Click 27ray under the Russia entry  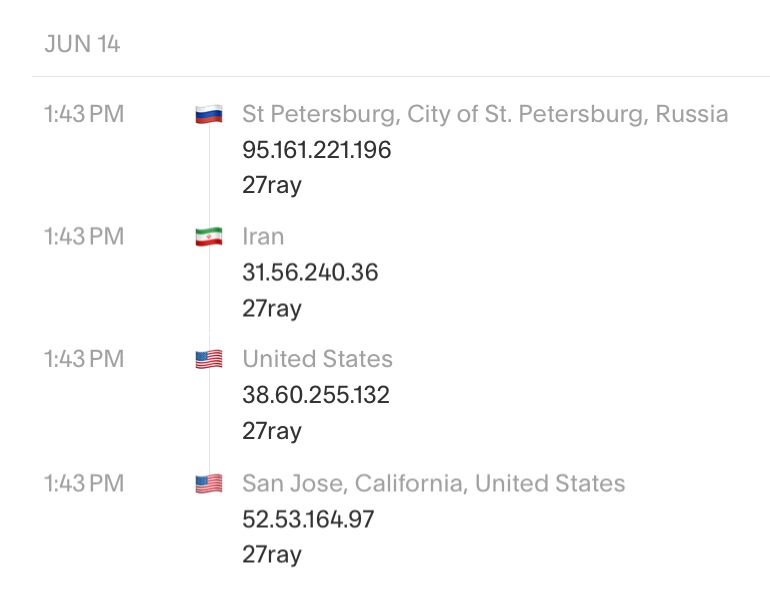click(272, 186)
